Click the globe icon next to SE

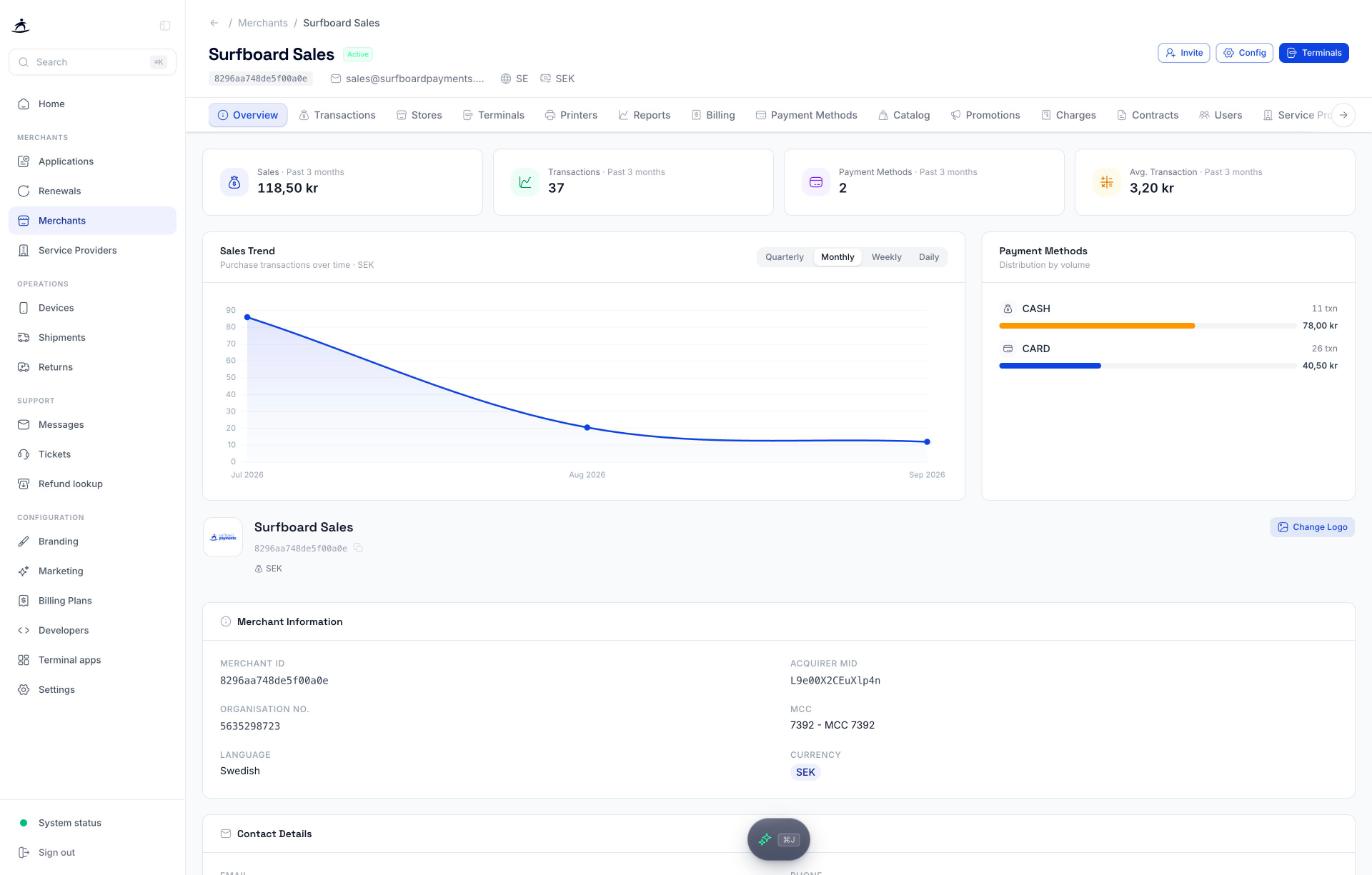[x=506, y=78]
